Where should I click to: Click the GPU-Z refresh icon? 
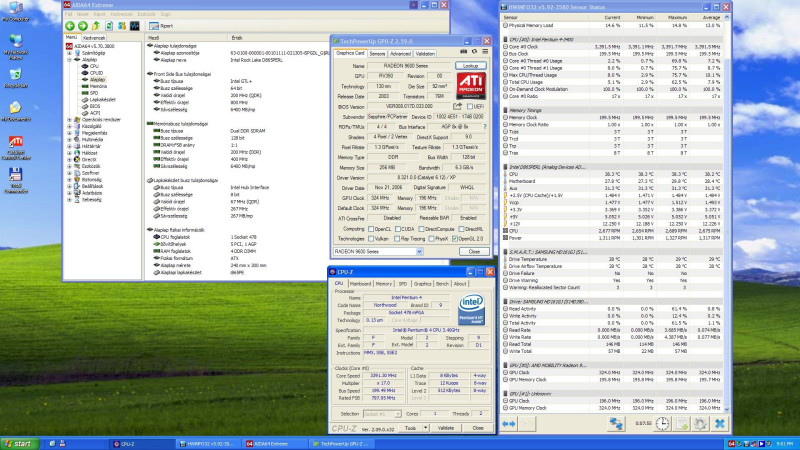(474, 52)
